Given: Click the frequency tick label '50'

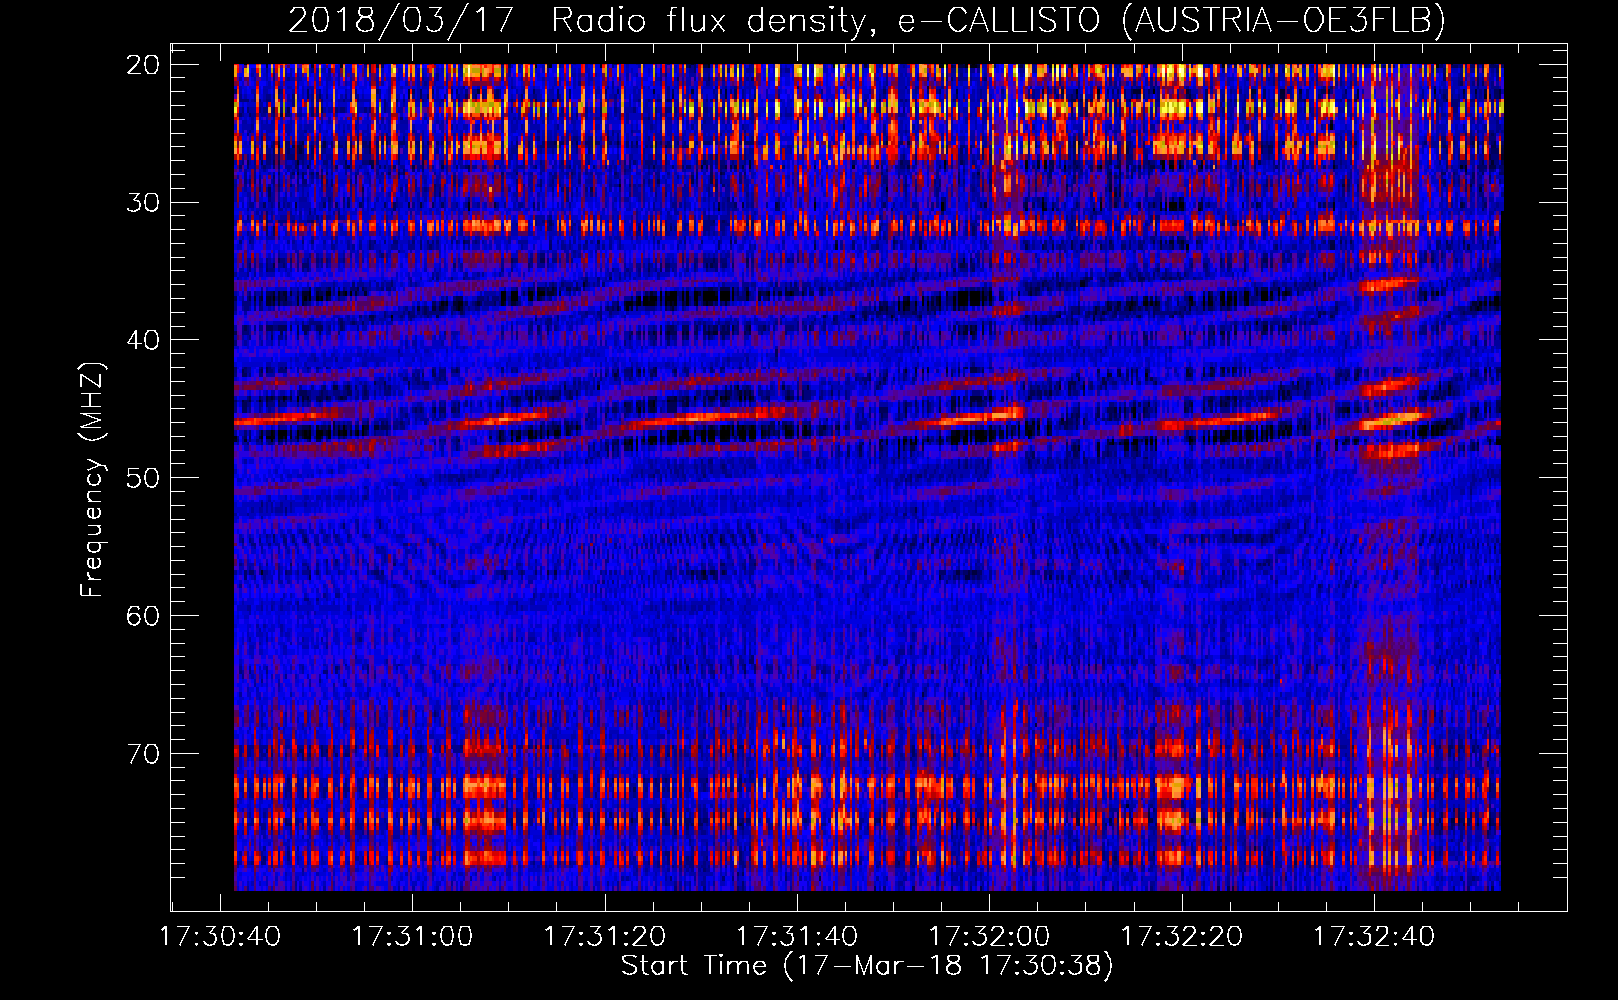Looking at the screenshot, I should [x=144, y=477].
